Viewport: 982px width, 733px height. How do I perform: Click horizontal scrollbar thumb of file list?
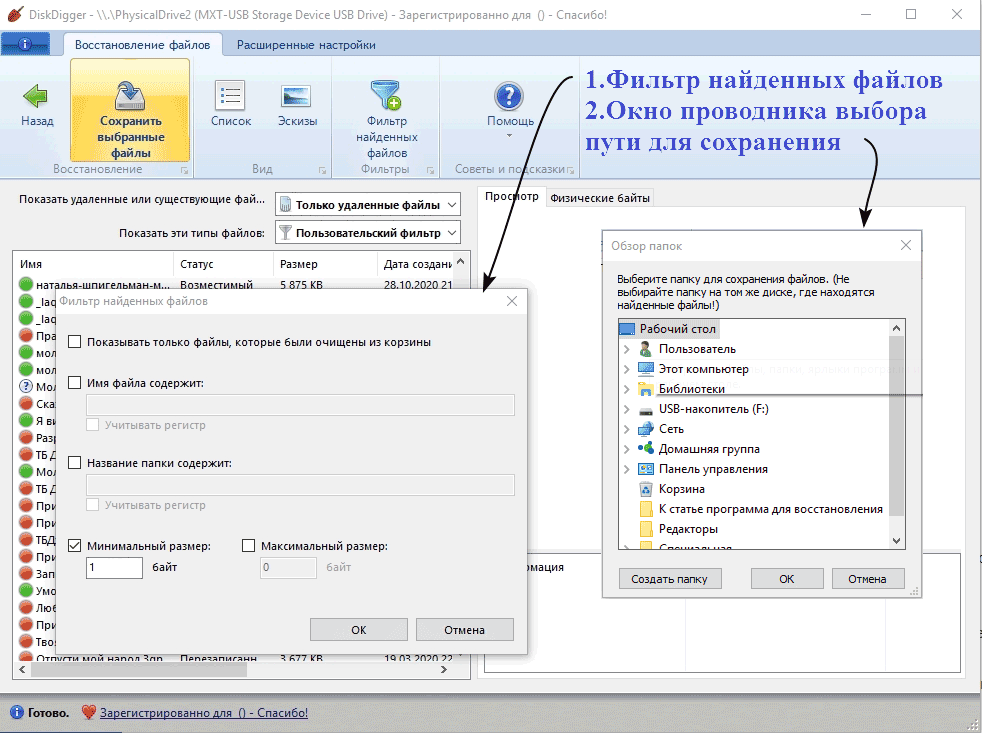(138, 670)
